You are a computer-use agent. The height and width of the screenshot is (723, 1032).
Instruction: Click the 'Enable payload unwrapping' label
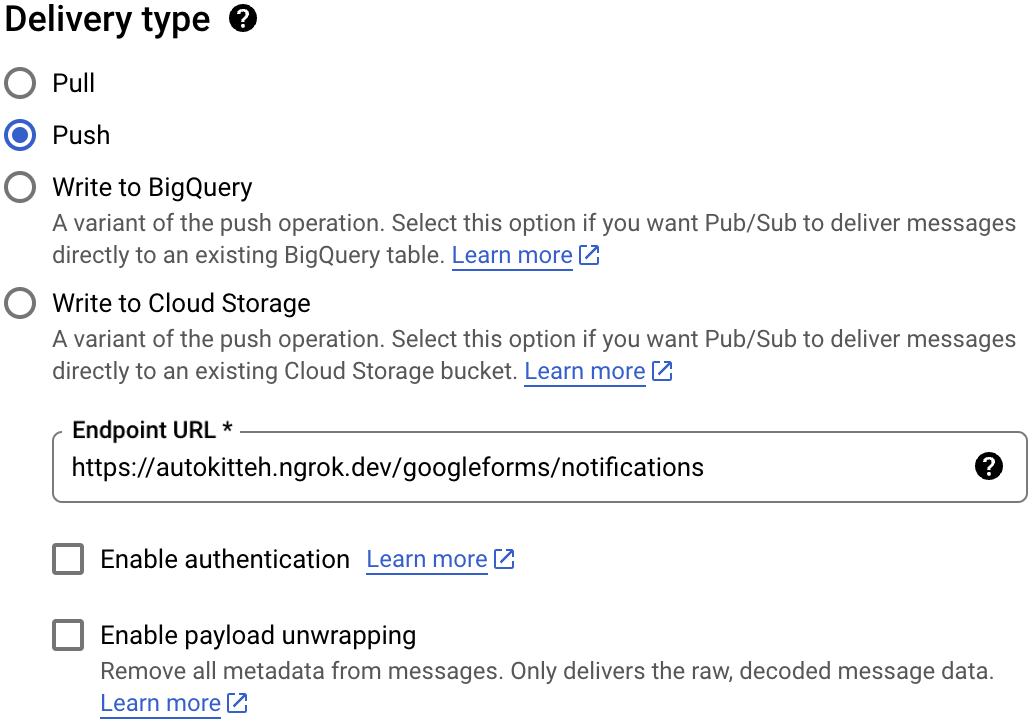coord(258,636)
